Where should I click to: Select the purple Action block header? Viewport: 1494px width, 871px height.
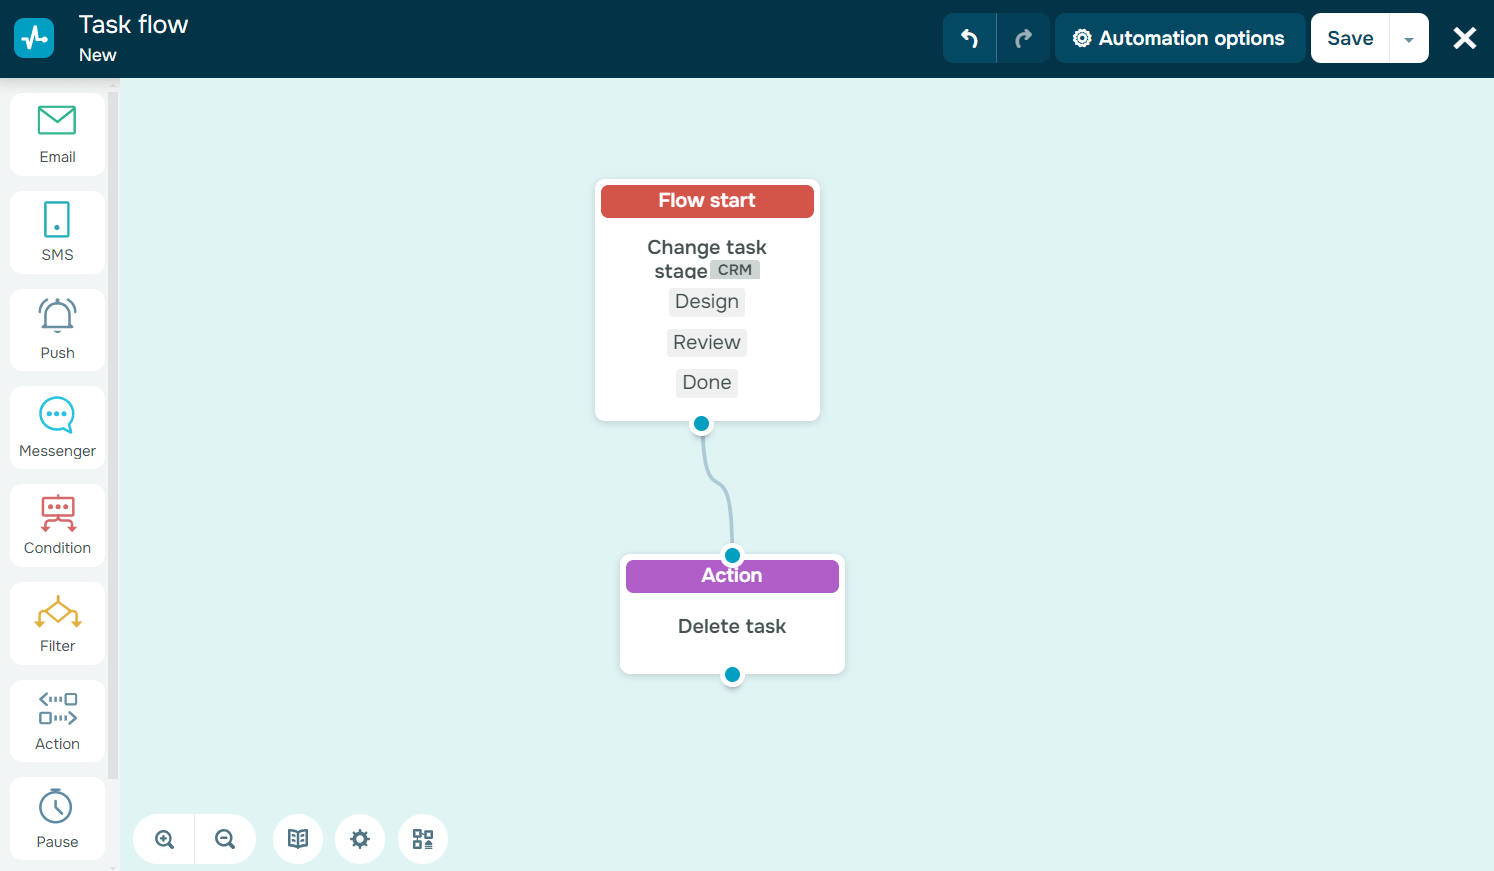732,576
